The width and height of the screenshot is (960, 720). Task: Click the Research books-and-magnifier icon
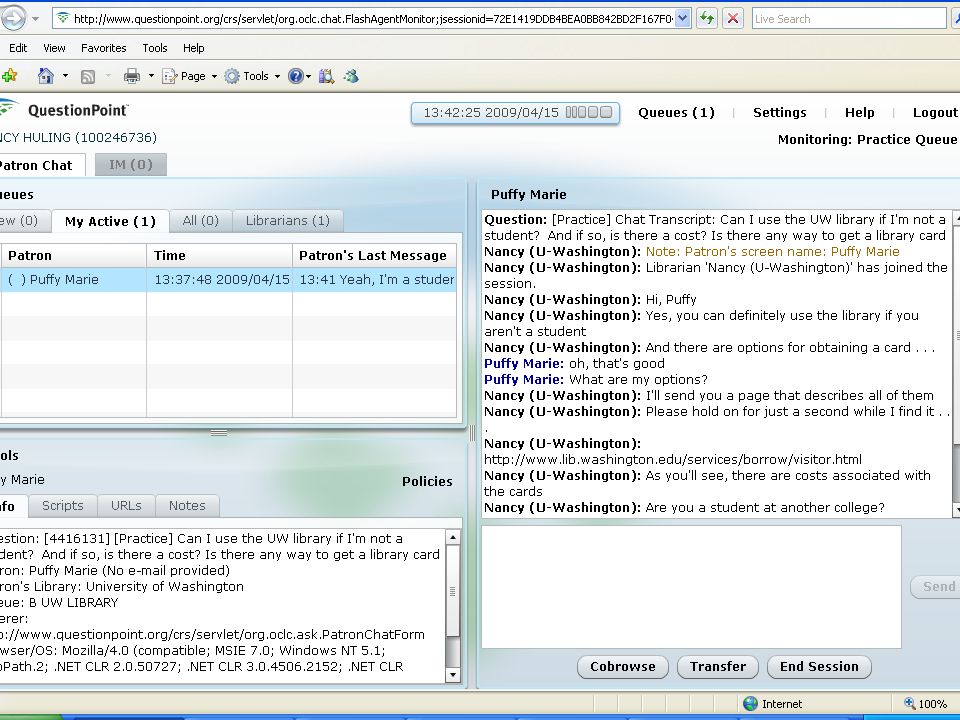[326, 76]
